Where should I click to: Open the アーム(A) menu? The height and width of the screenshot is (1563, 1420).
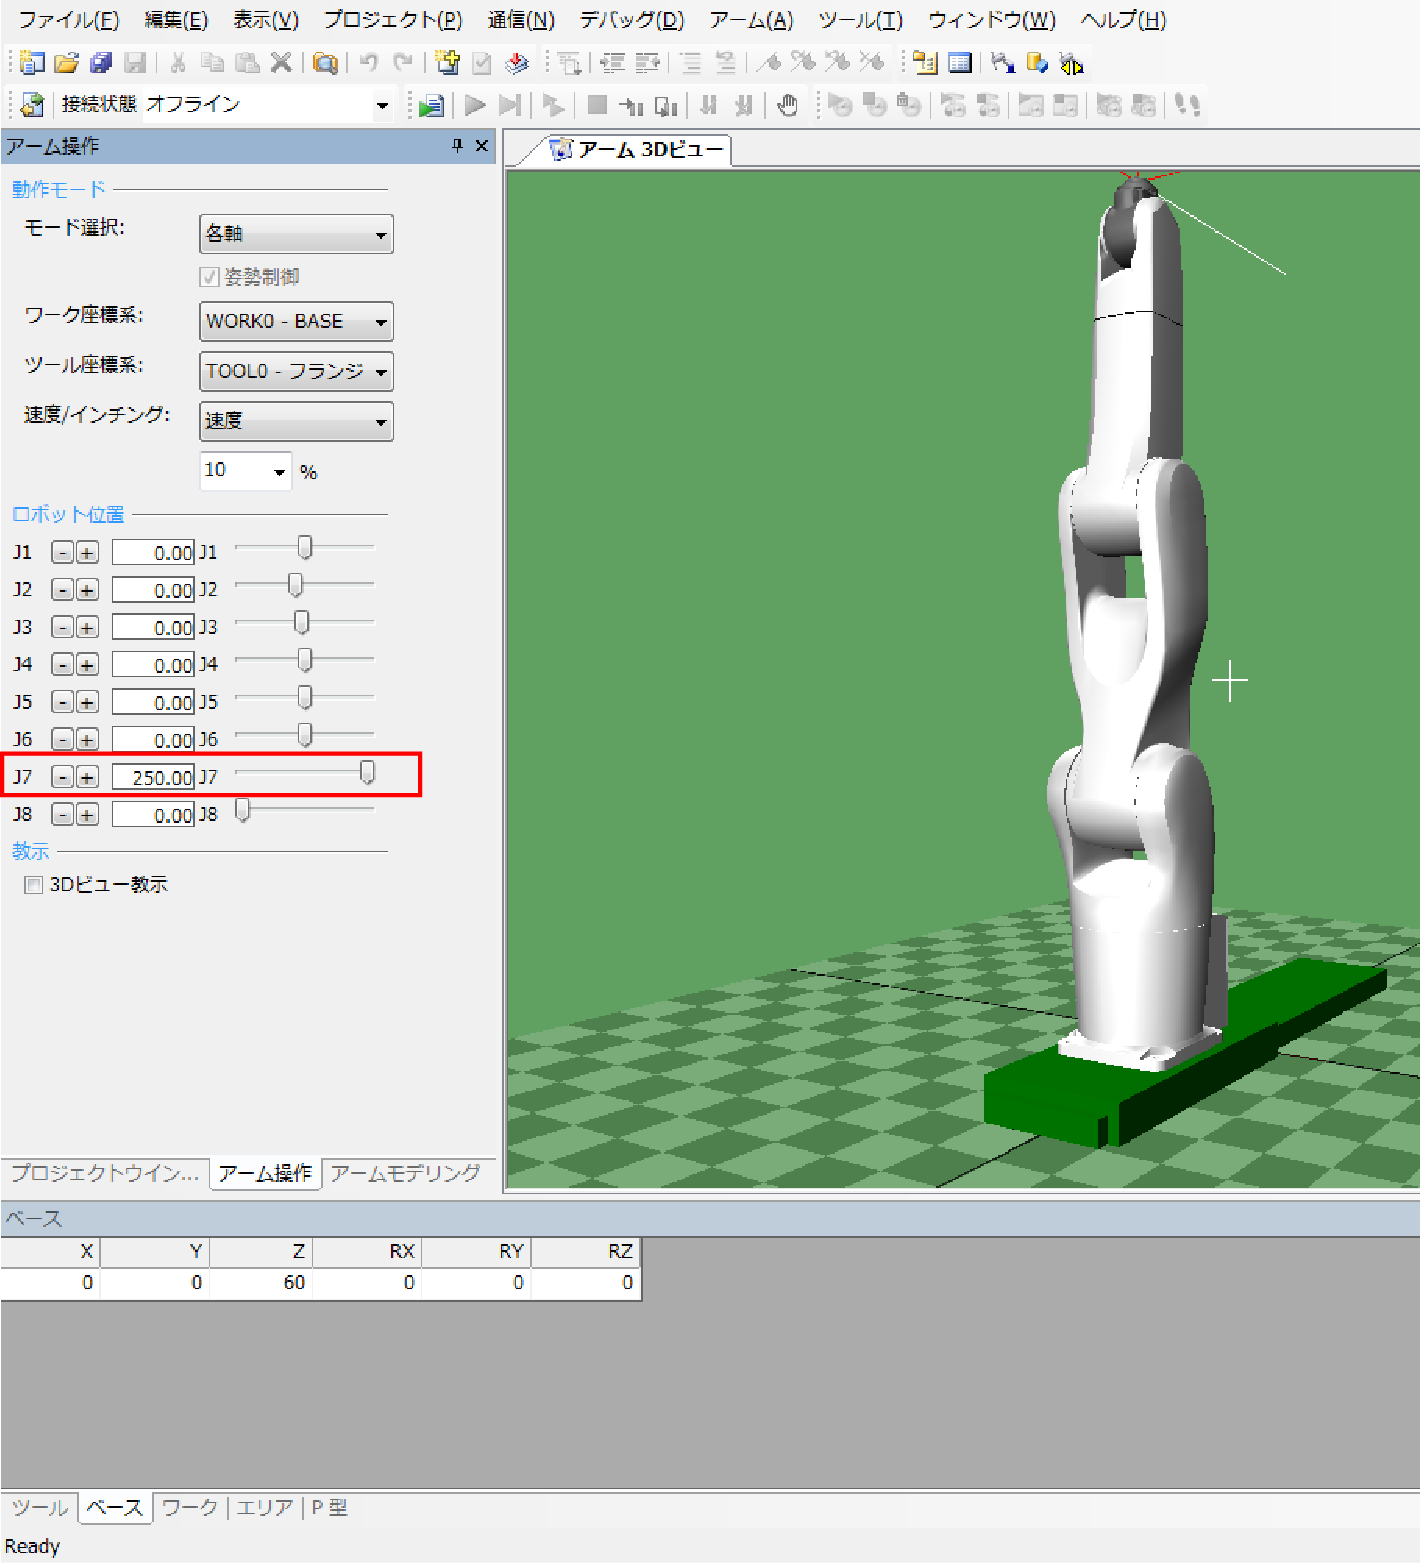[x=751, y=20]
